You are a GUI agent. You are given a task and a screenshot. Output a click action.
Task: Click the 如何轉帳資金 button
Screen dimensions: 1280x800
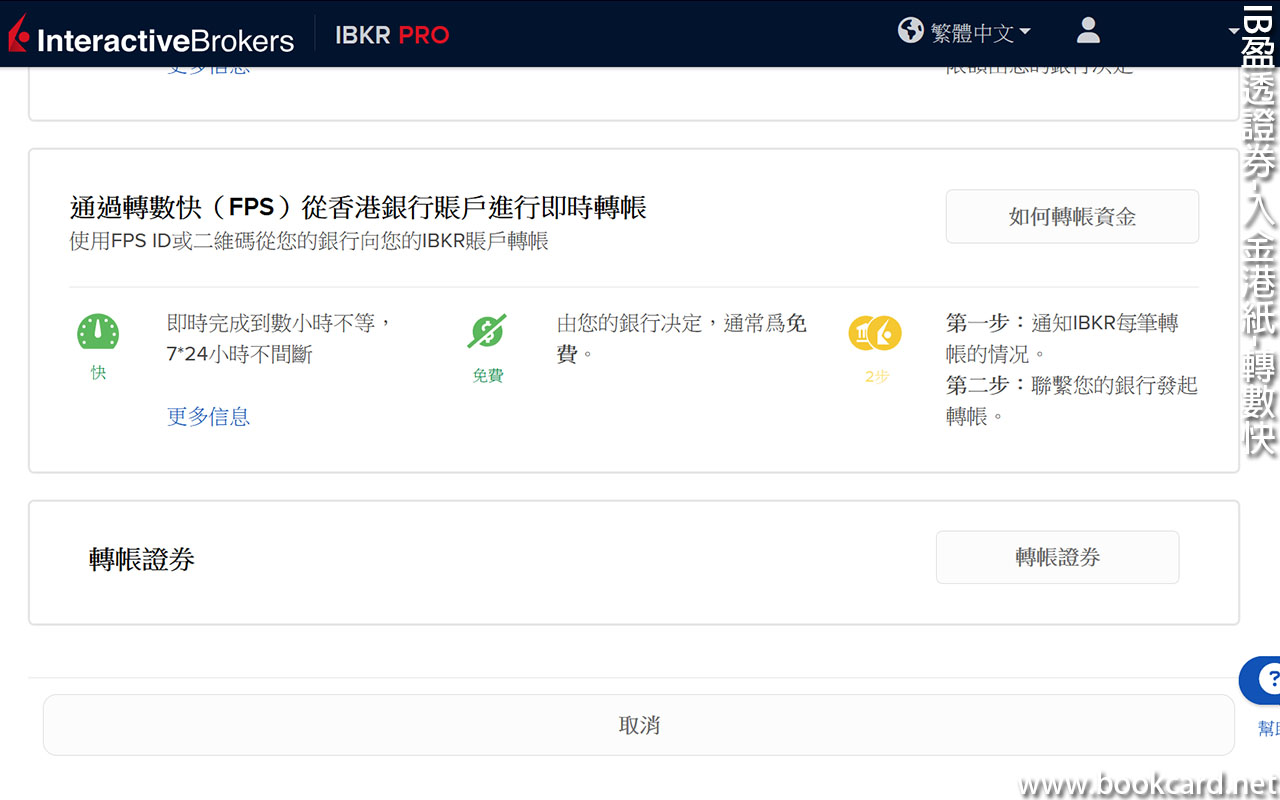(1072, 217)
